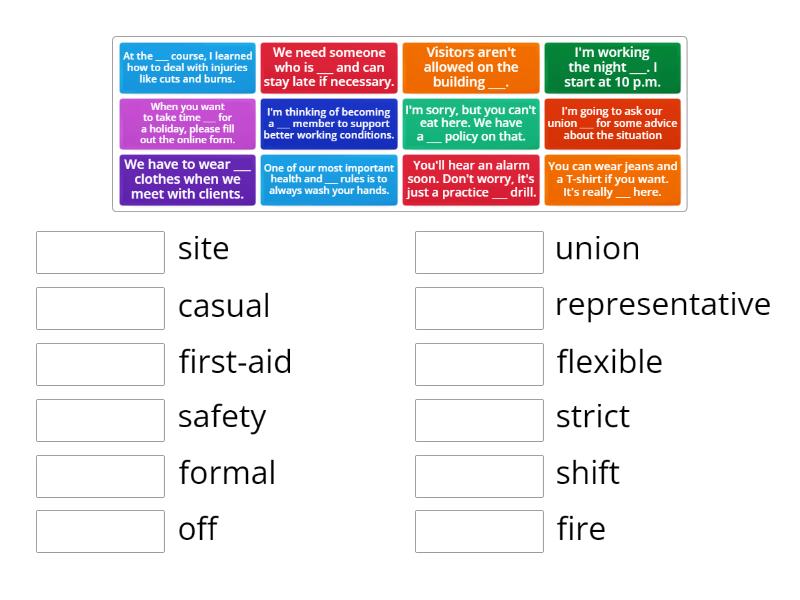Select the card about wearing jeans and a T-shirt
Viewport: 800px width, 600px height.
coord(613,180)
